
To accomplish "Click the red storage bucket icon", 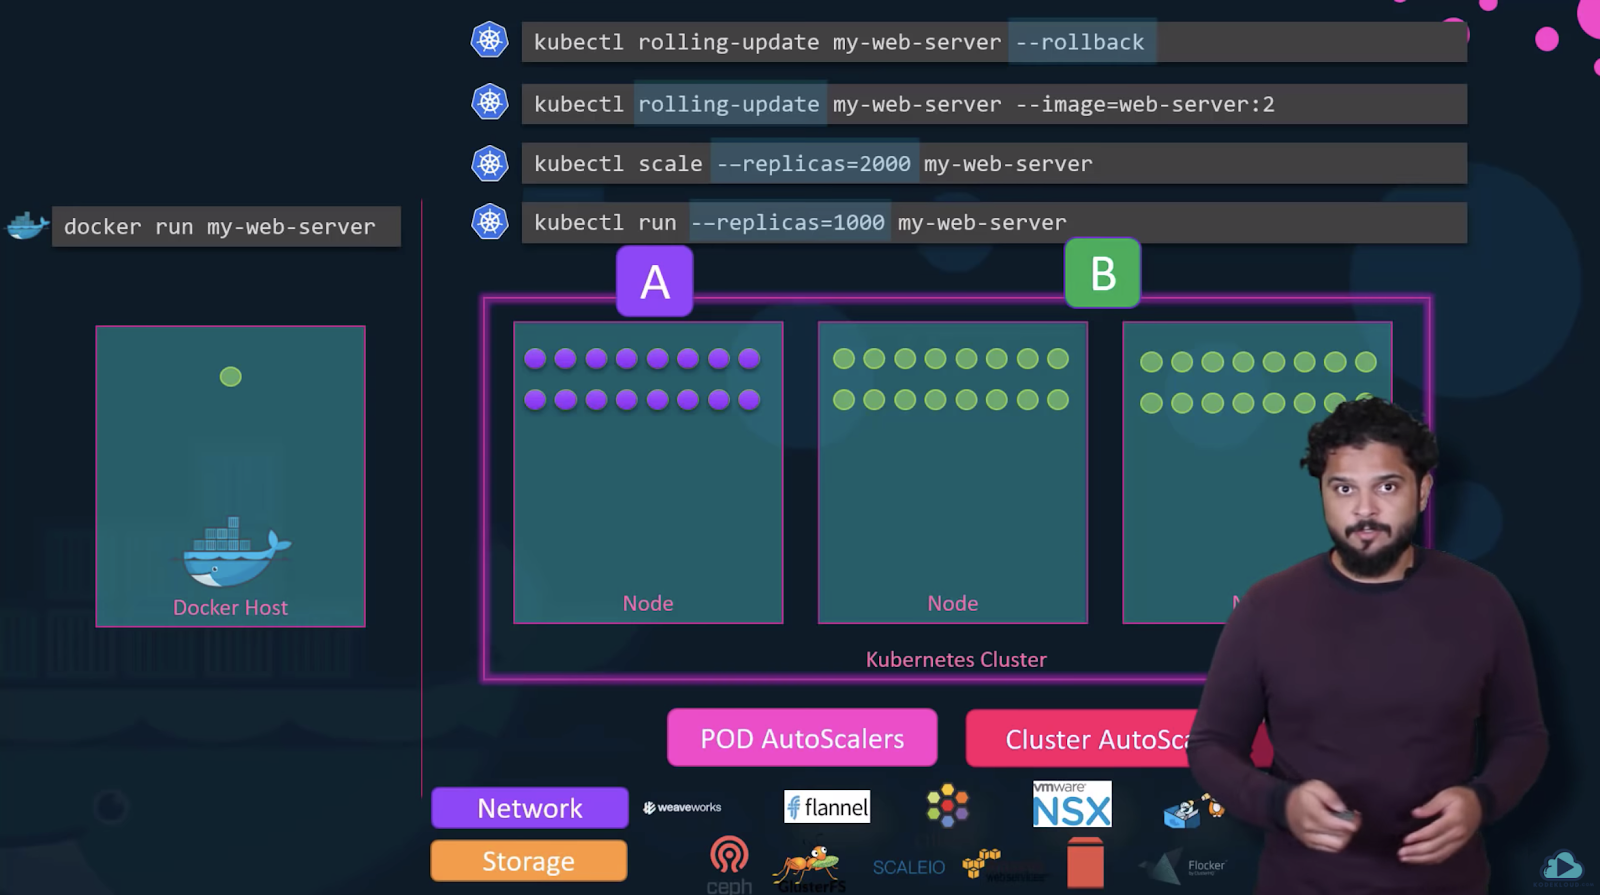I will click(1085, 863).
